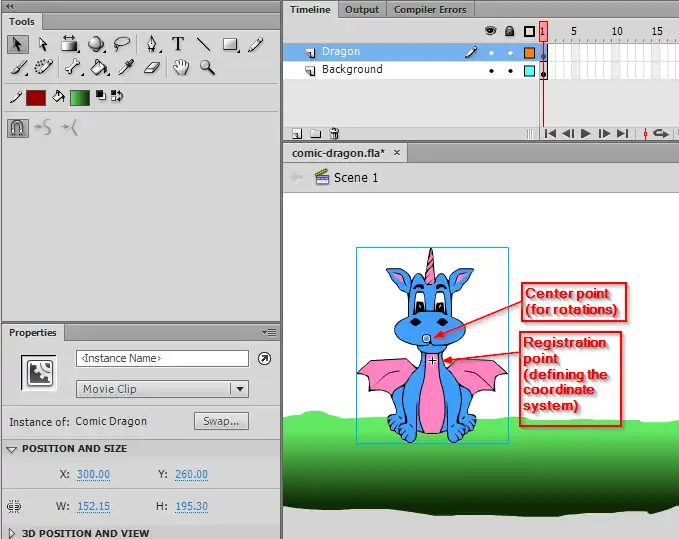The width and height of the screenshot is (679, 539).
Task: Select the Paint Bucket tool
Action: click(98, 68)
